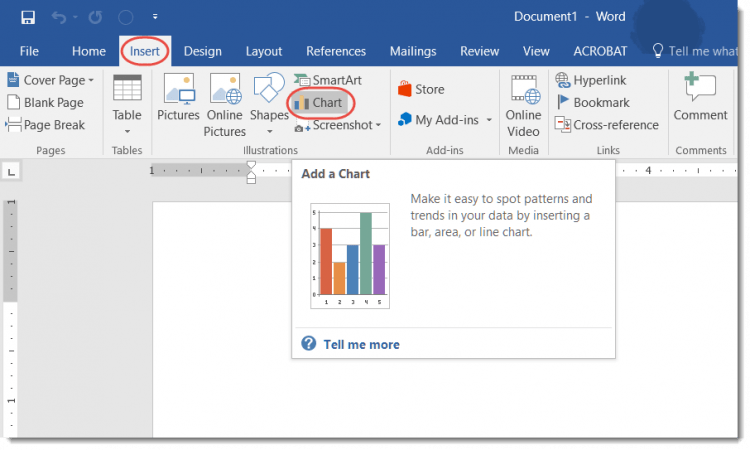Viewport: 750px width, 450px height.
Task: Open the Undo history dropdown arrow
Action: pyautogui.click(x=75, y=17)
